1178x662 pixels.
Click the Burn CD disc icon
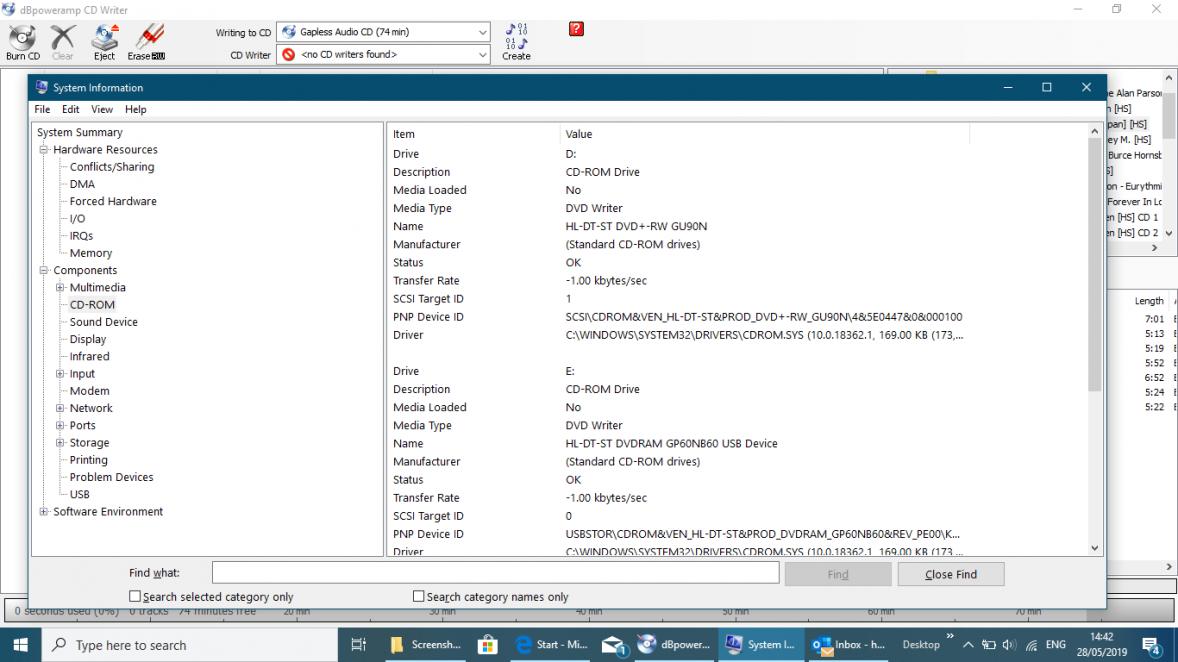[x=23, y=37]
